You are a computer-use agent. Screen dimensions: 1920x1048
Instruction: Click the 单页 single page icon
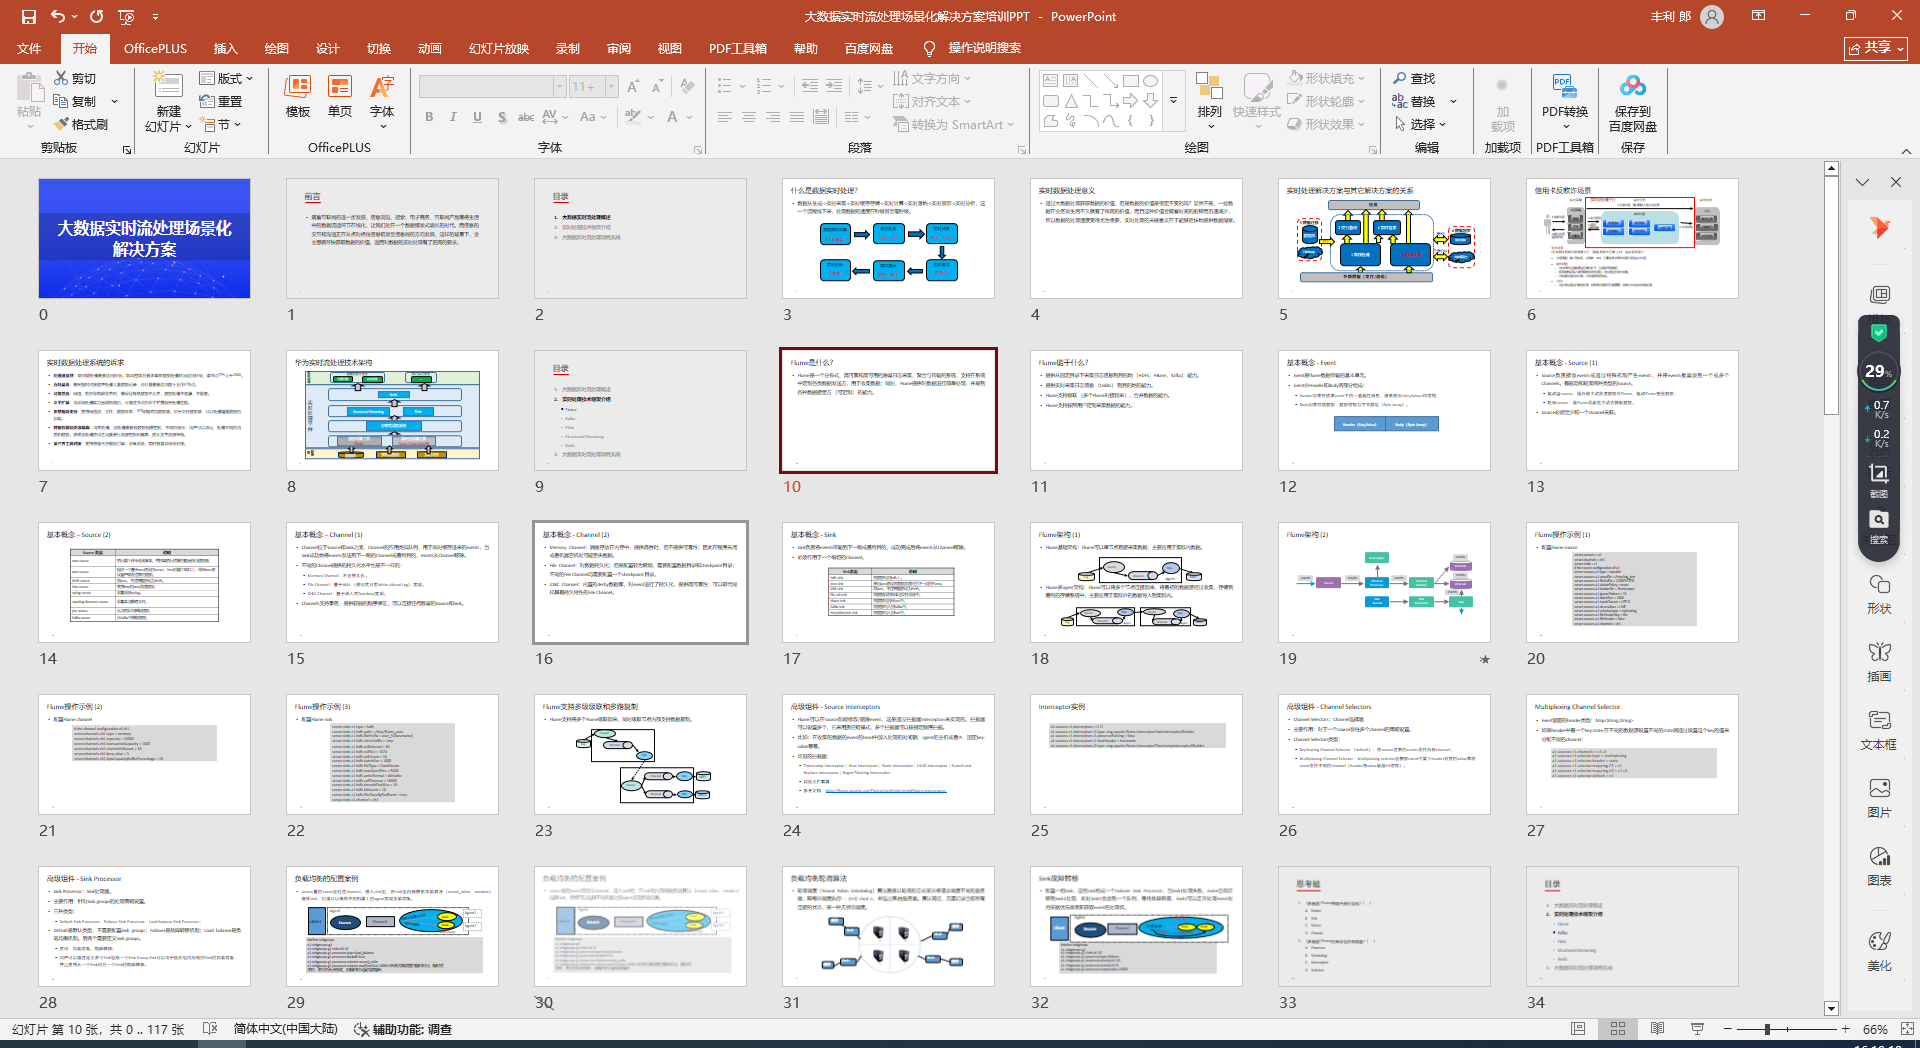point(340,97)
